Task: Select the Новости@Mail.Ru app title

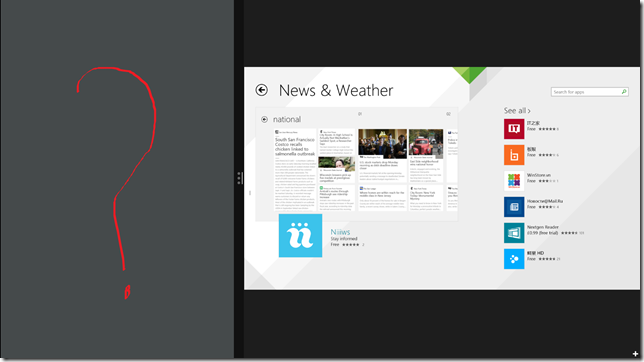Action: click(545, 201)
